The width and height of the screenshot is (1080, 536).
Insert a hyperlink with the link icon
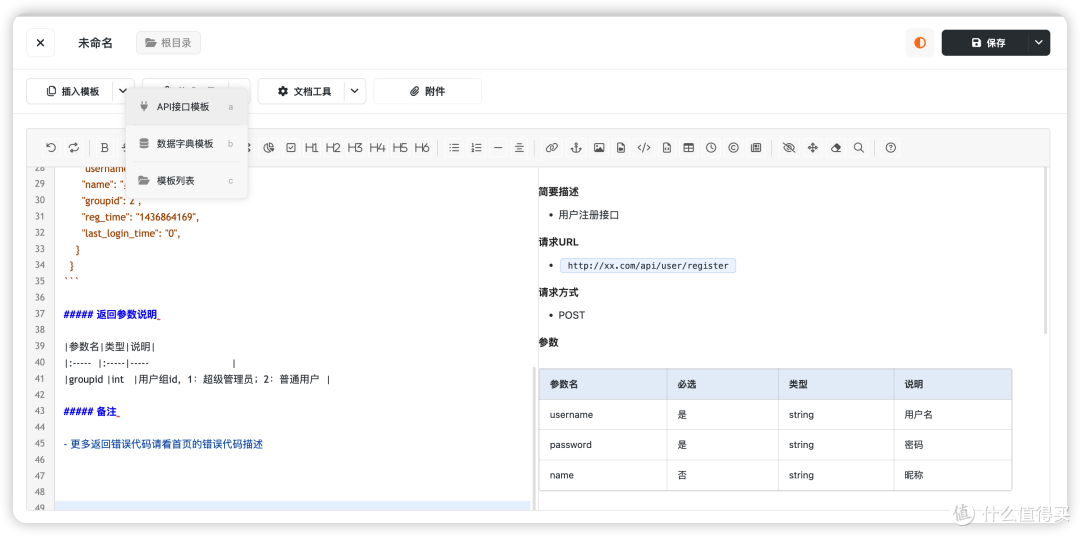click(x=551, y=147)
